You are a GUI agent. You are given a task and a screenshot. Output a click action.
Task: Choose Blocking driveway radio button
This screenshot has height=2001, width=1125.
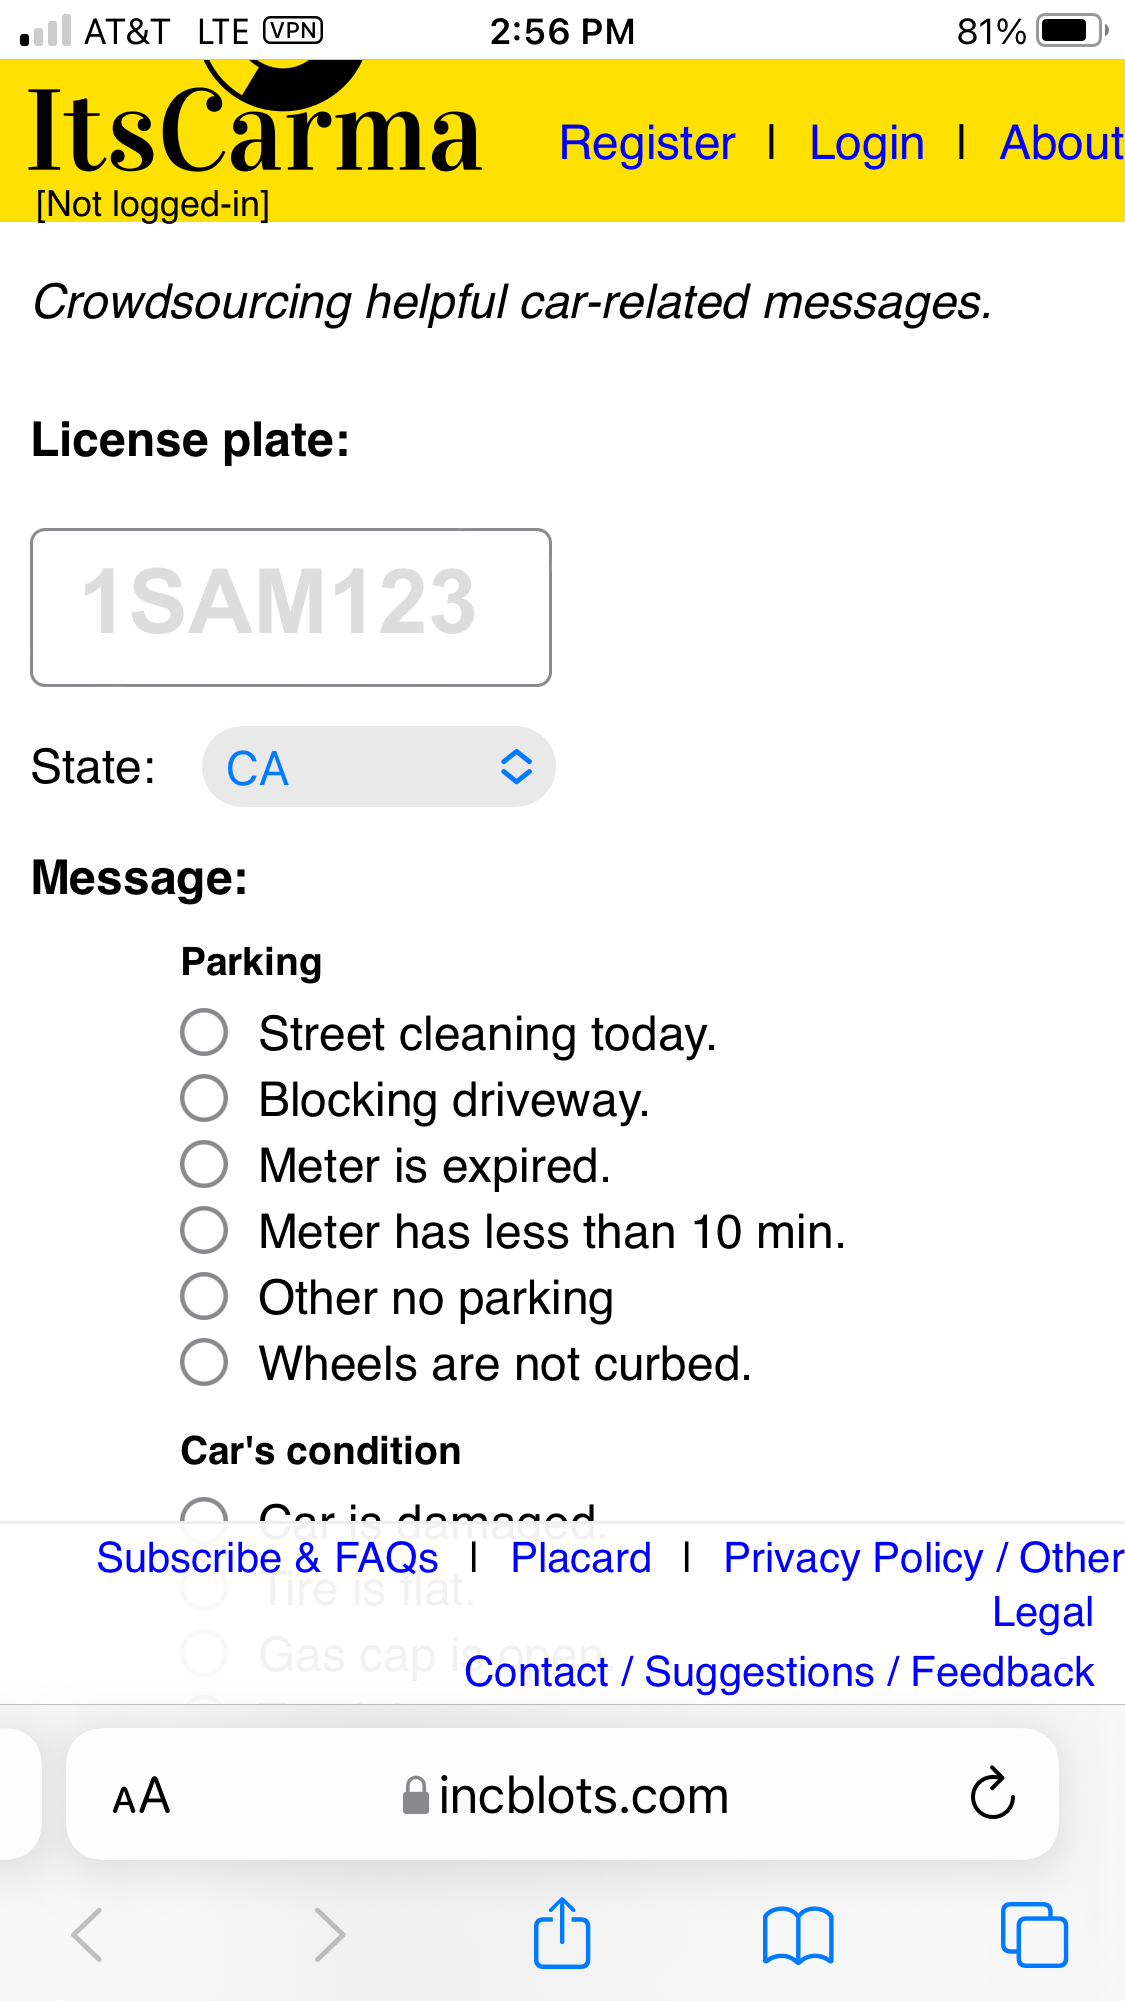click(x=204, y=1098)
